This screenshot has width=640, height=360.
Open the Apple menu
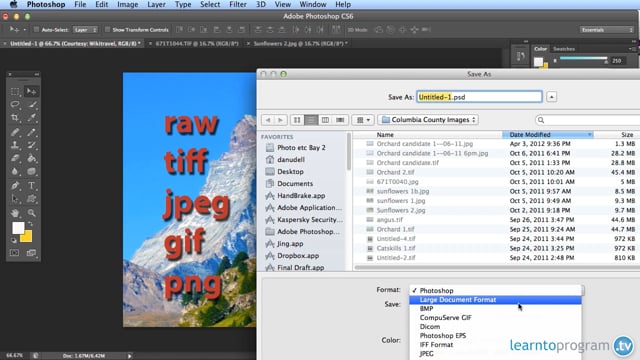coord(13,4)
